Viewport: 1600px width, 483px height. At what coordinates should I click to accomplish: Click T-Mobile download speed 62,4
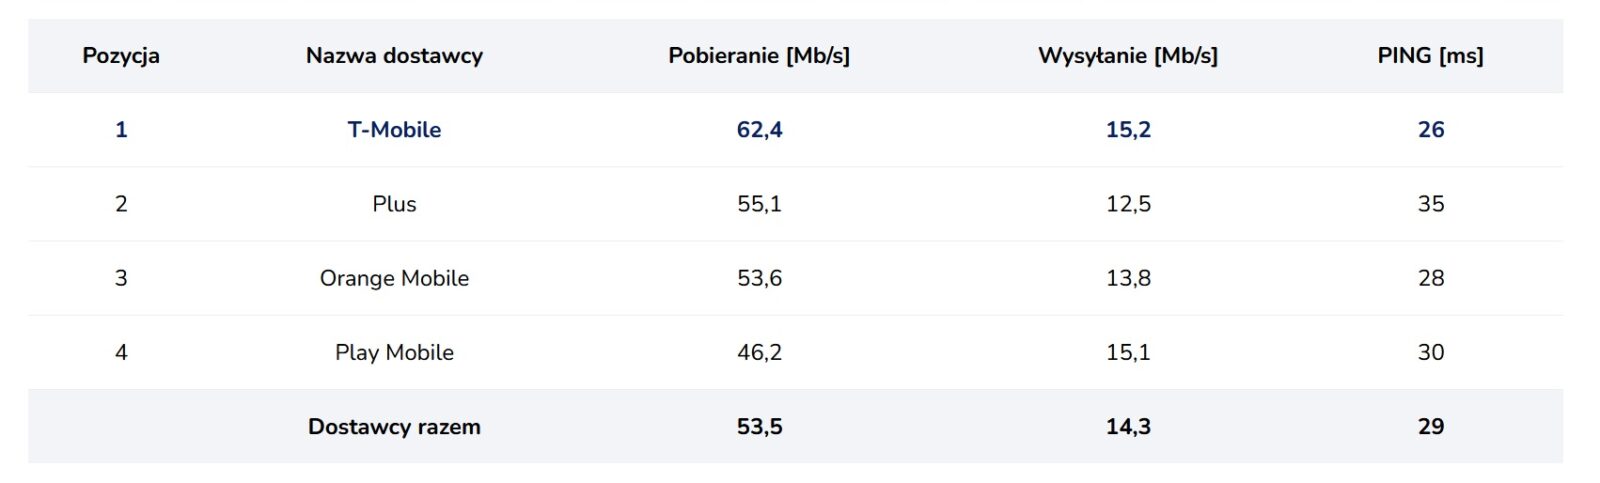point(759,130)
